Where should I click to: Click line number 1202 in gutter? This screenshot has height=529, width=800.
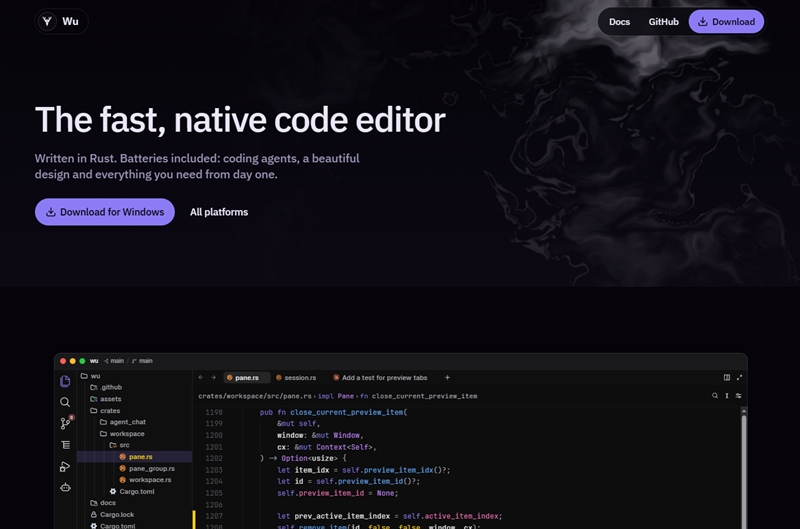click(x=214, y=458)
